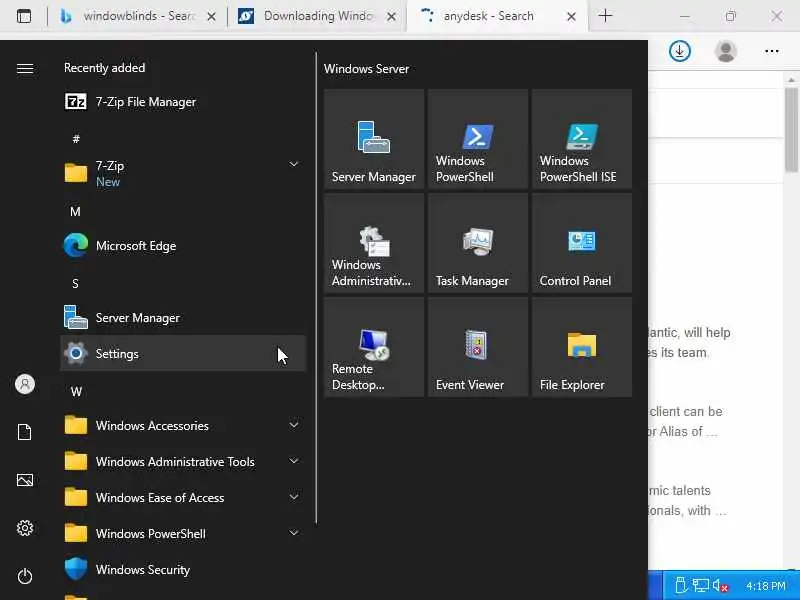Open Edge downloads icon in toolbar
Viewport: 800px width, 600px height.
680,51
